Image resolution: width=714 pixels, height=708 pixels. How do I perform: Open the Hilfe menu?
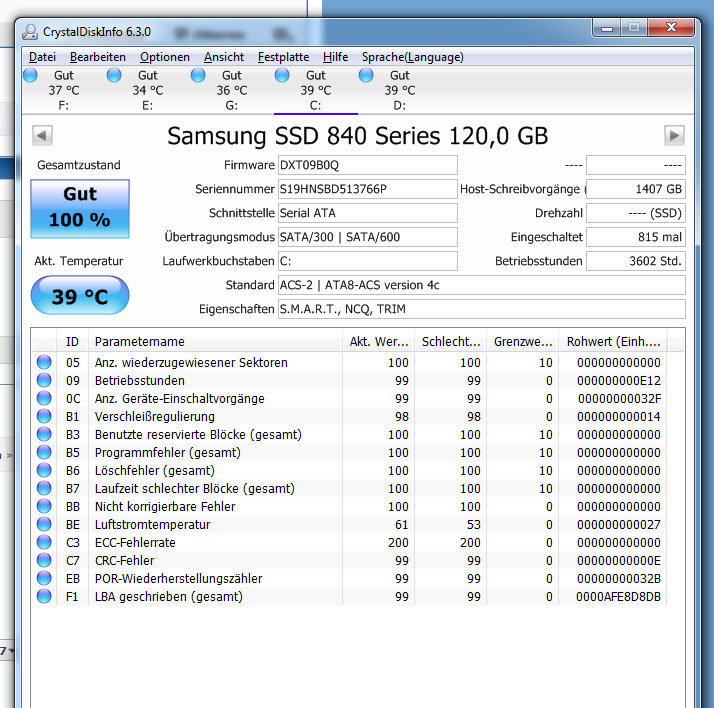335,57
